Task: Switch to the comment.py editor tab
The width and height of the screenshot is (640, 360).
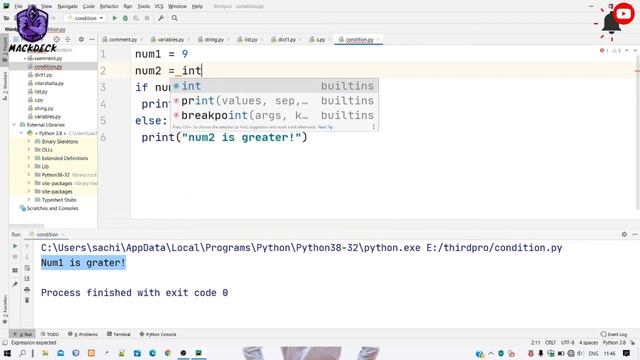Action: (123, 40)
